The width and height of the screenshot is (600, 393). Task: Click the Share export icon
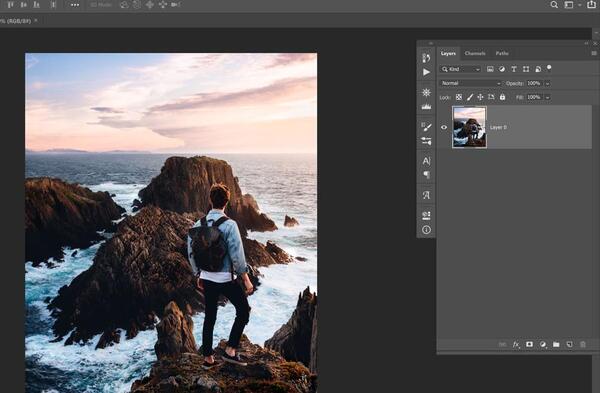[592, 4]
